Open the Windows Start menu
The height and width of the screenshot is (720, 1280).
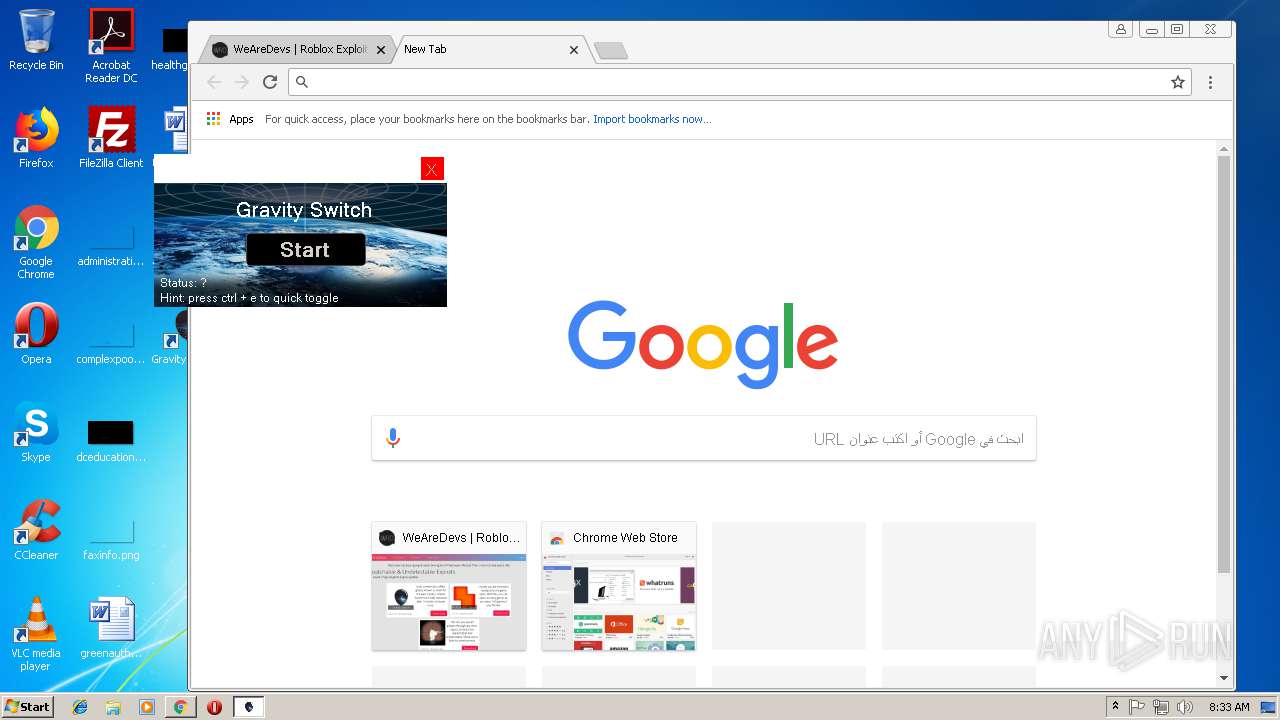[x=27, y=707]
